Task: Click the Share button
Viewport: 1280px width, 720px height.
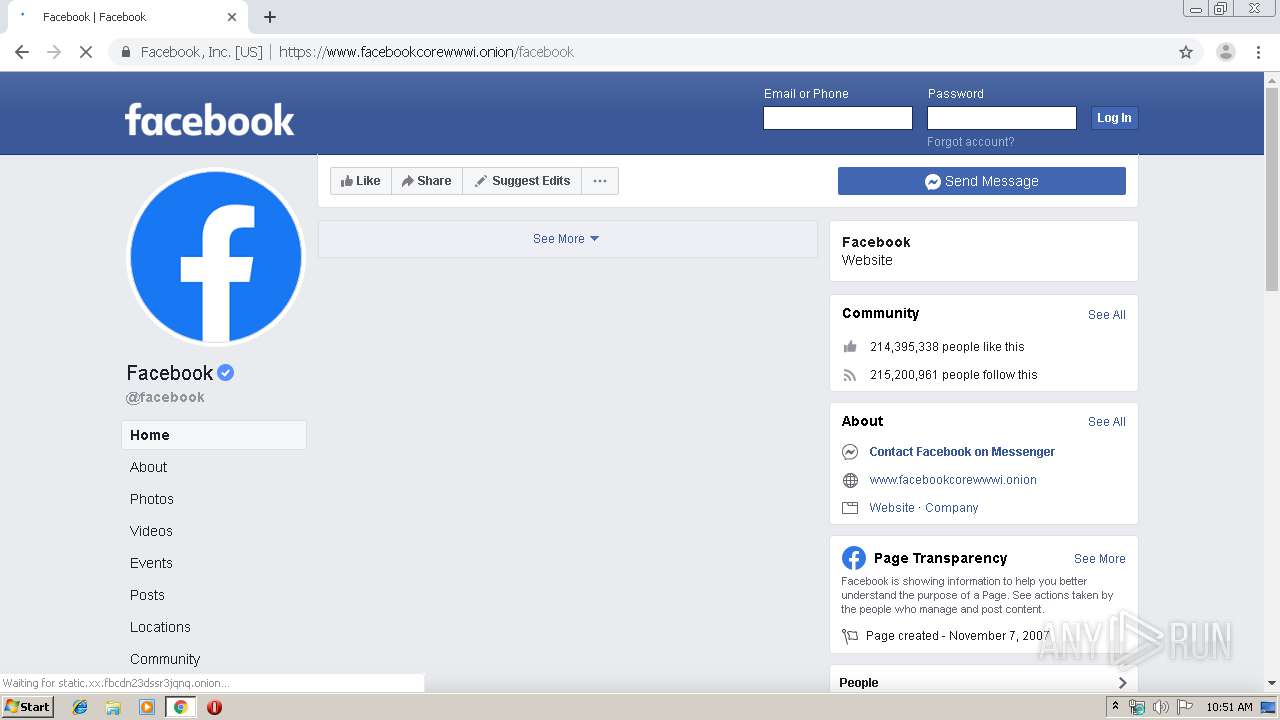Action: point(427,181)
